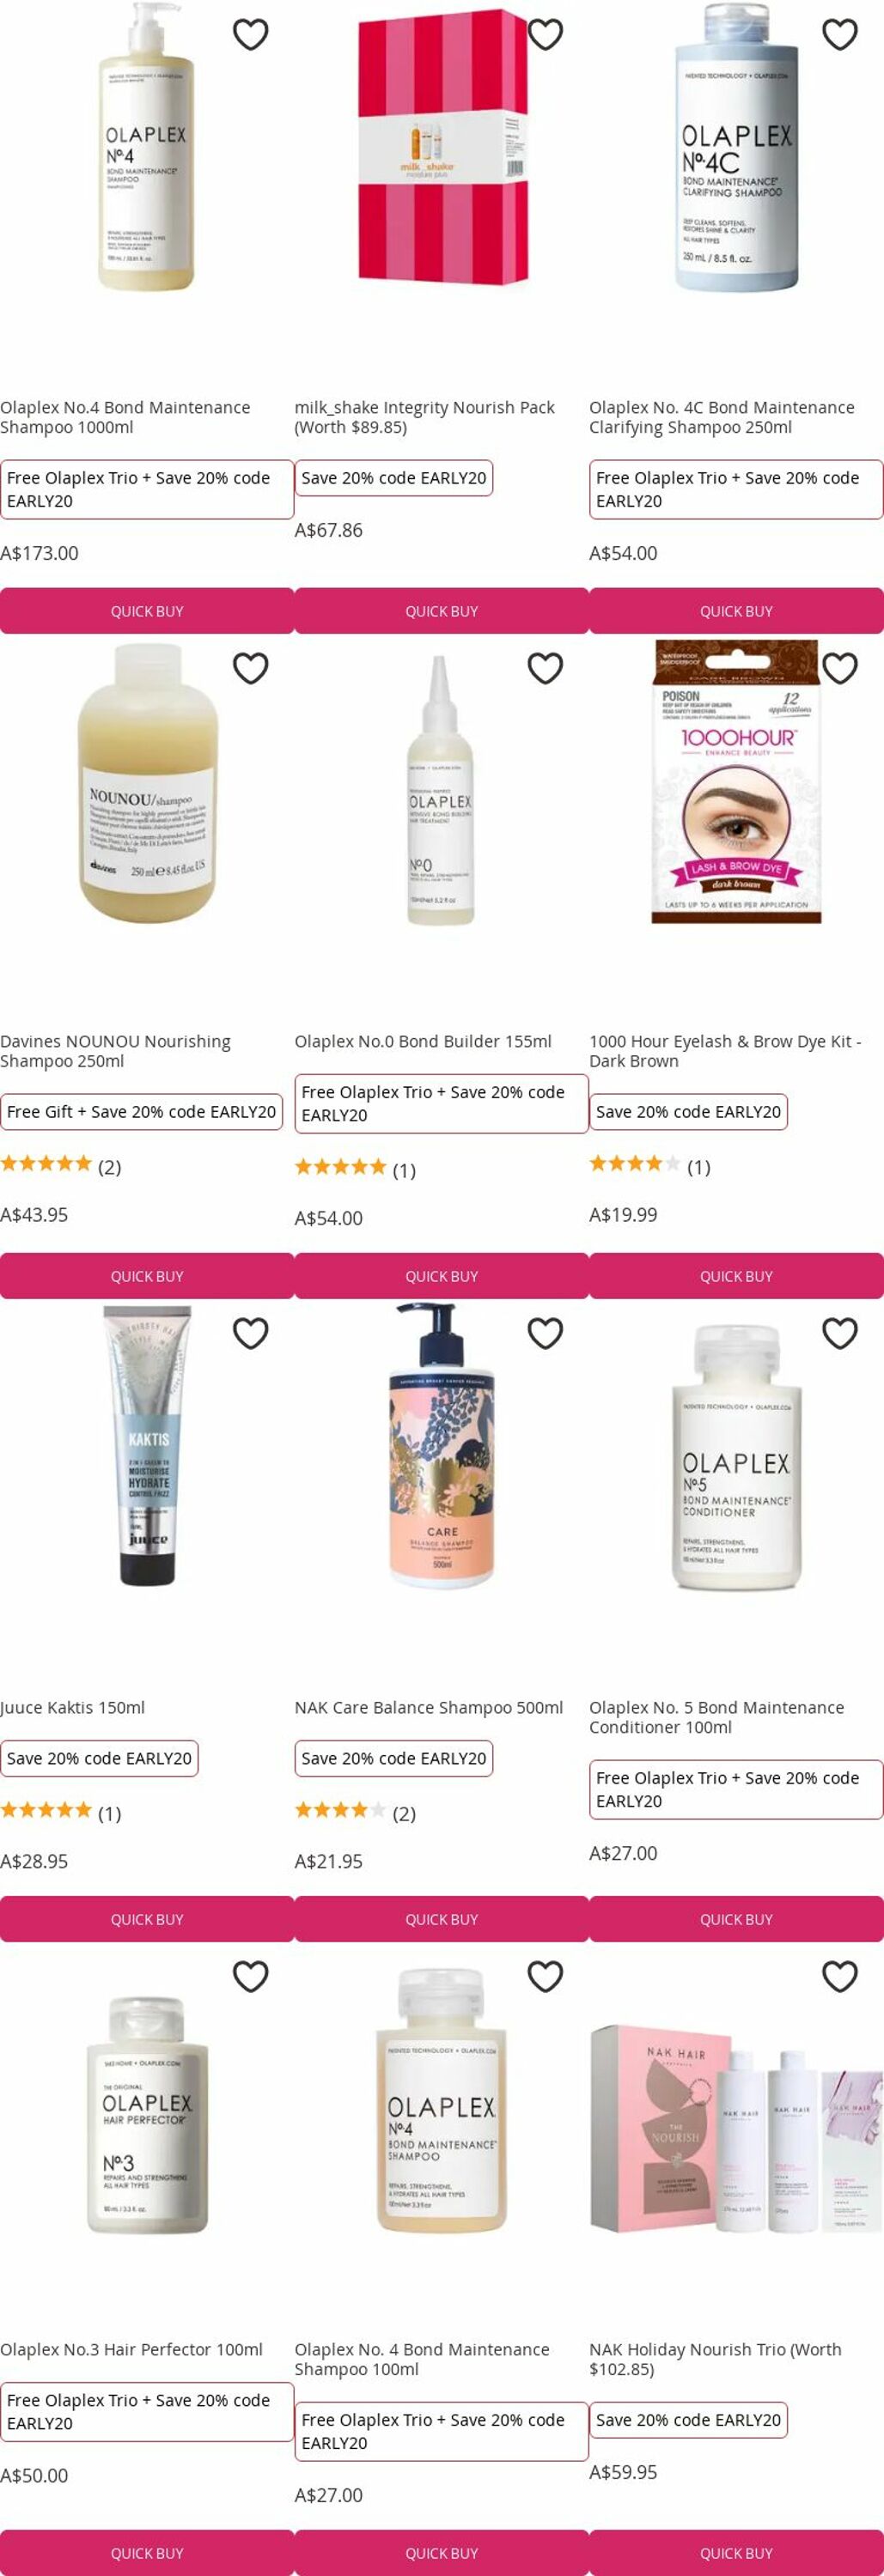Favorite the NAK Care Balance Shampoo
This screenshot has height=2576, width=884.
pyautogui.click(x=545, y=1333)
